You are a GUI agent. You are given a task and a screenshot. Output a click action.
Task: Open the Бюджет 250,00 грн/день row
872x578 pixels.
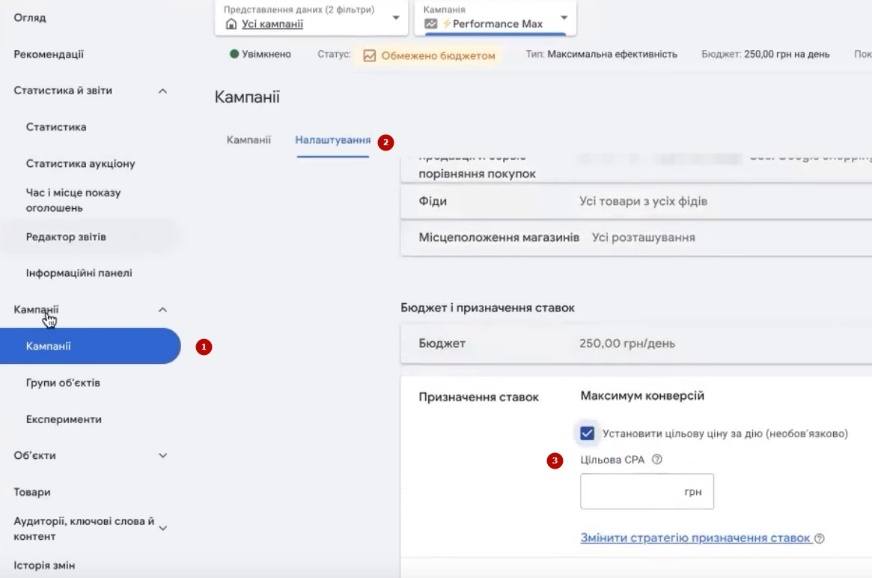[x=635, y=344]
